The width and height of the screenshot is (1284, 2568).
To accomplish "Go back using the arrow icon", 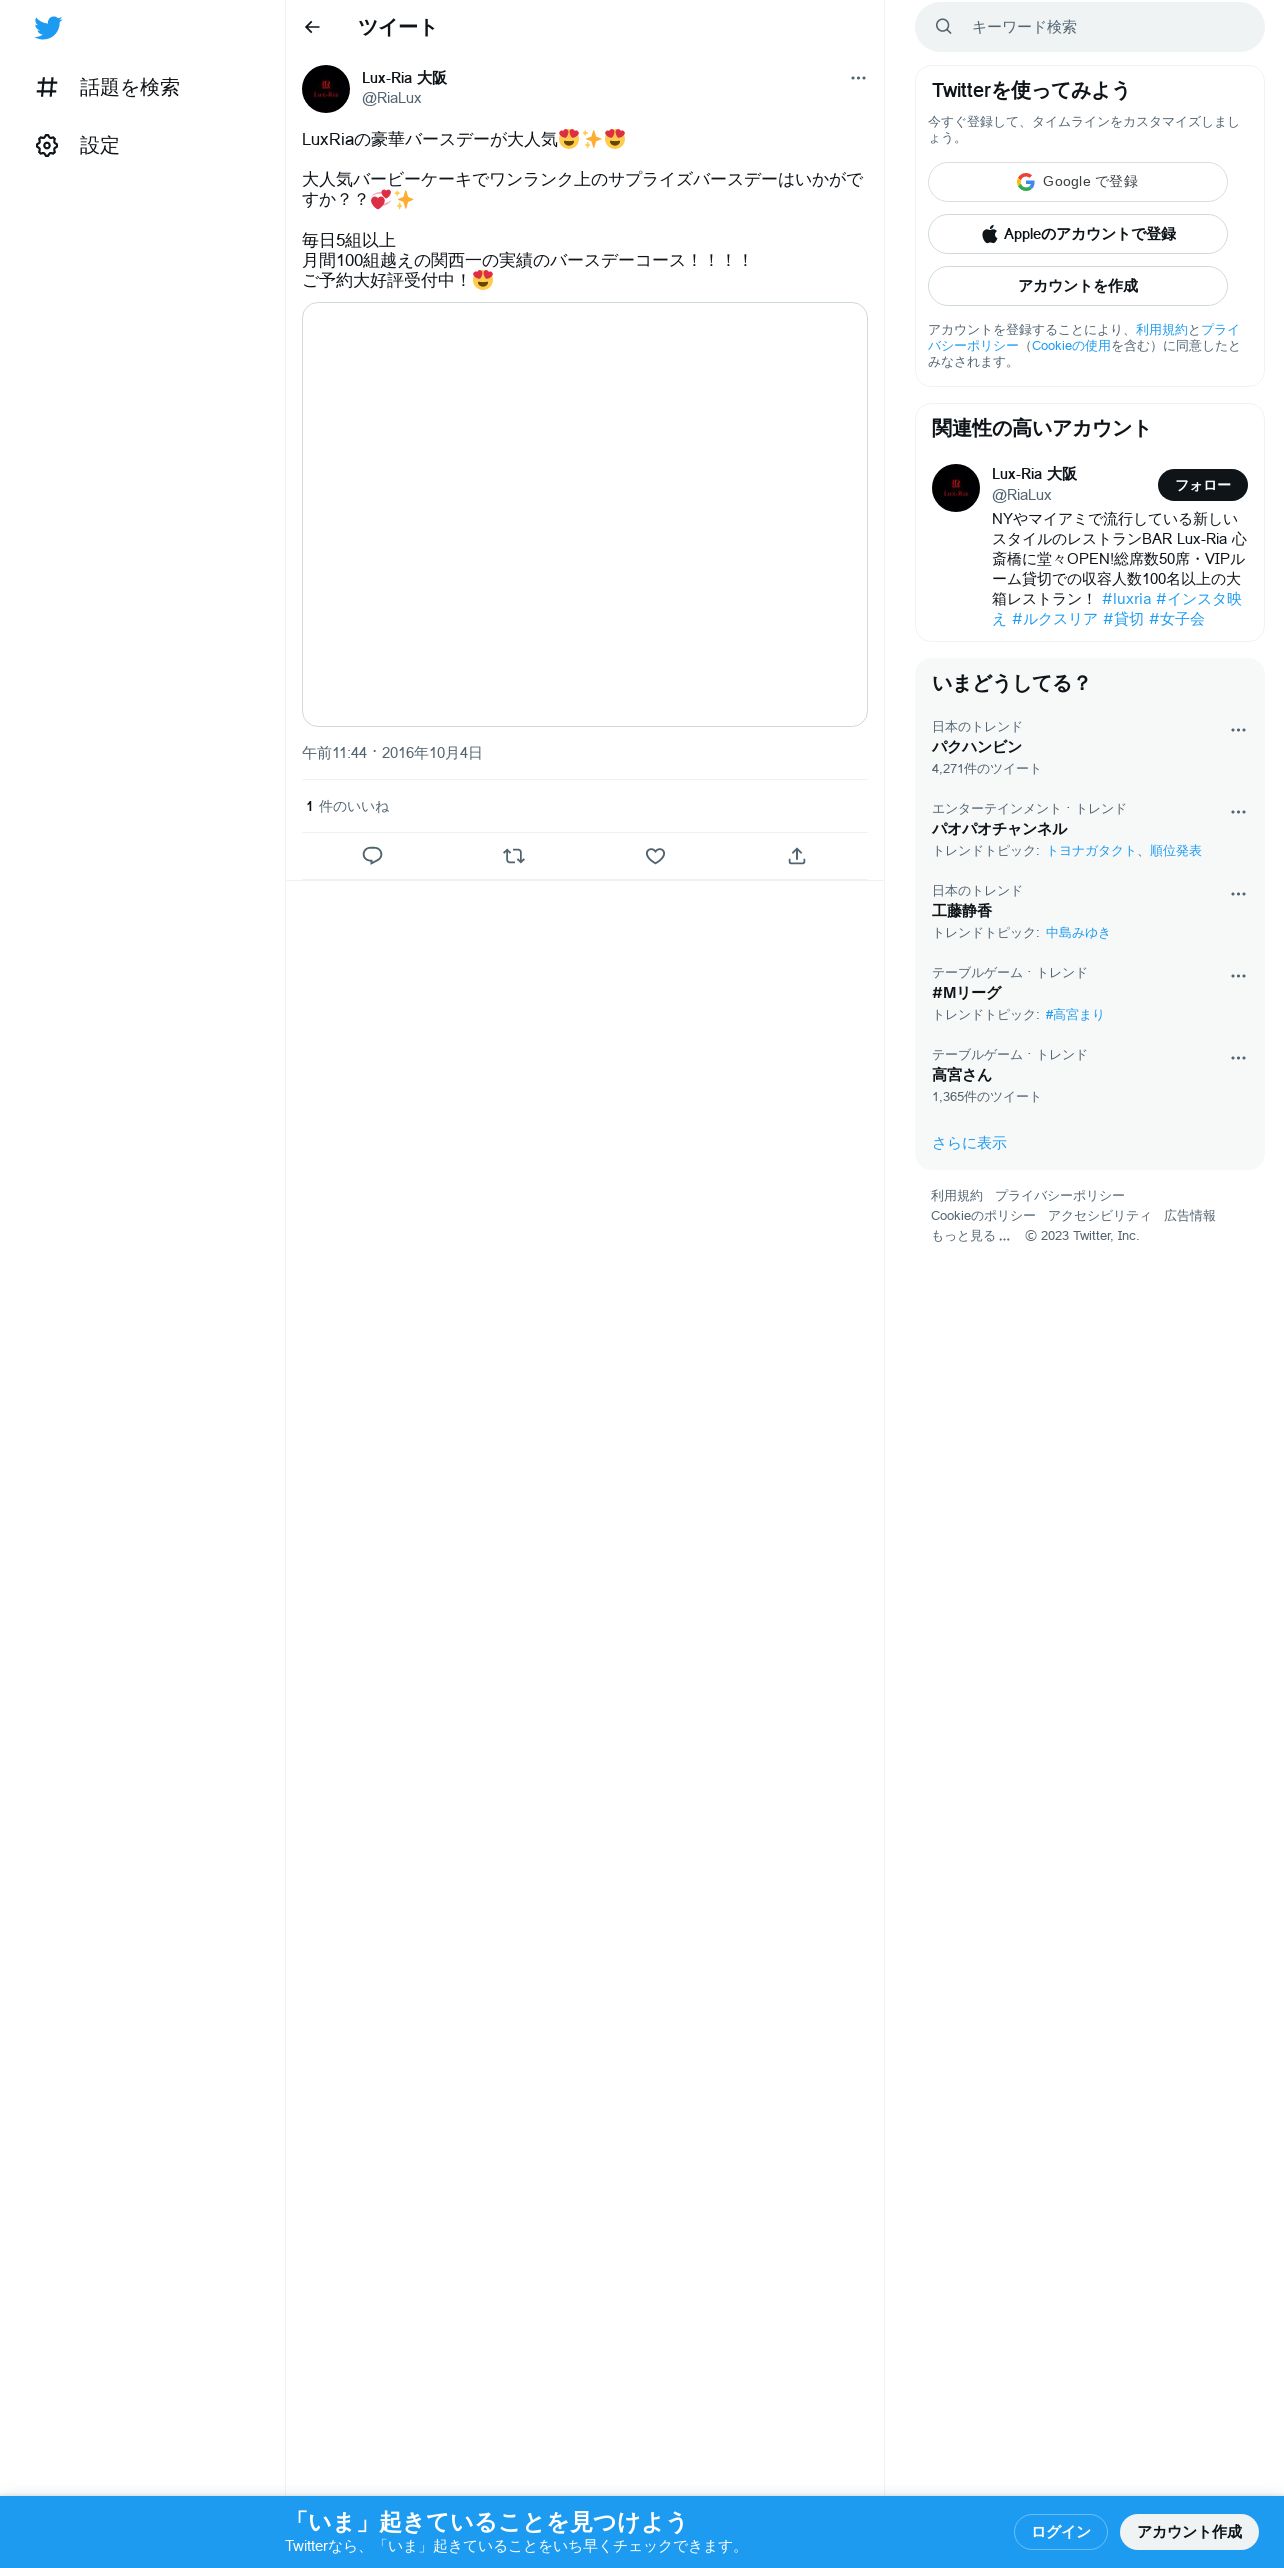I will (312, 27).
